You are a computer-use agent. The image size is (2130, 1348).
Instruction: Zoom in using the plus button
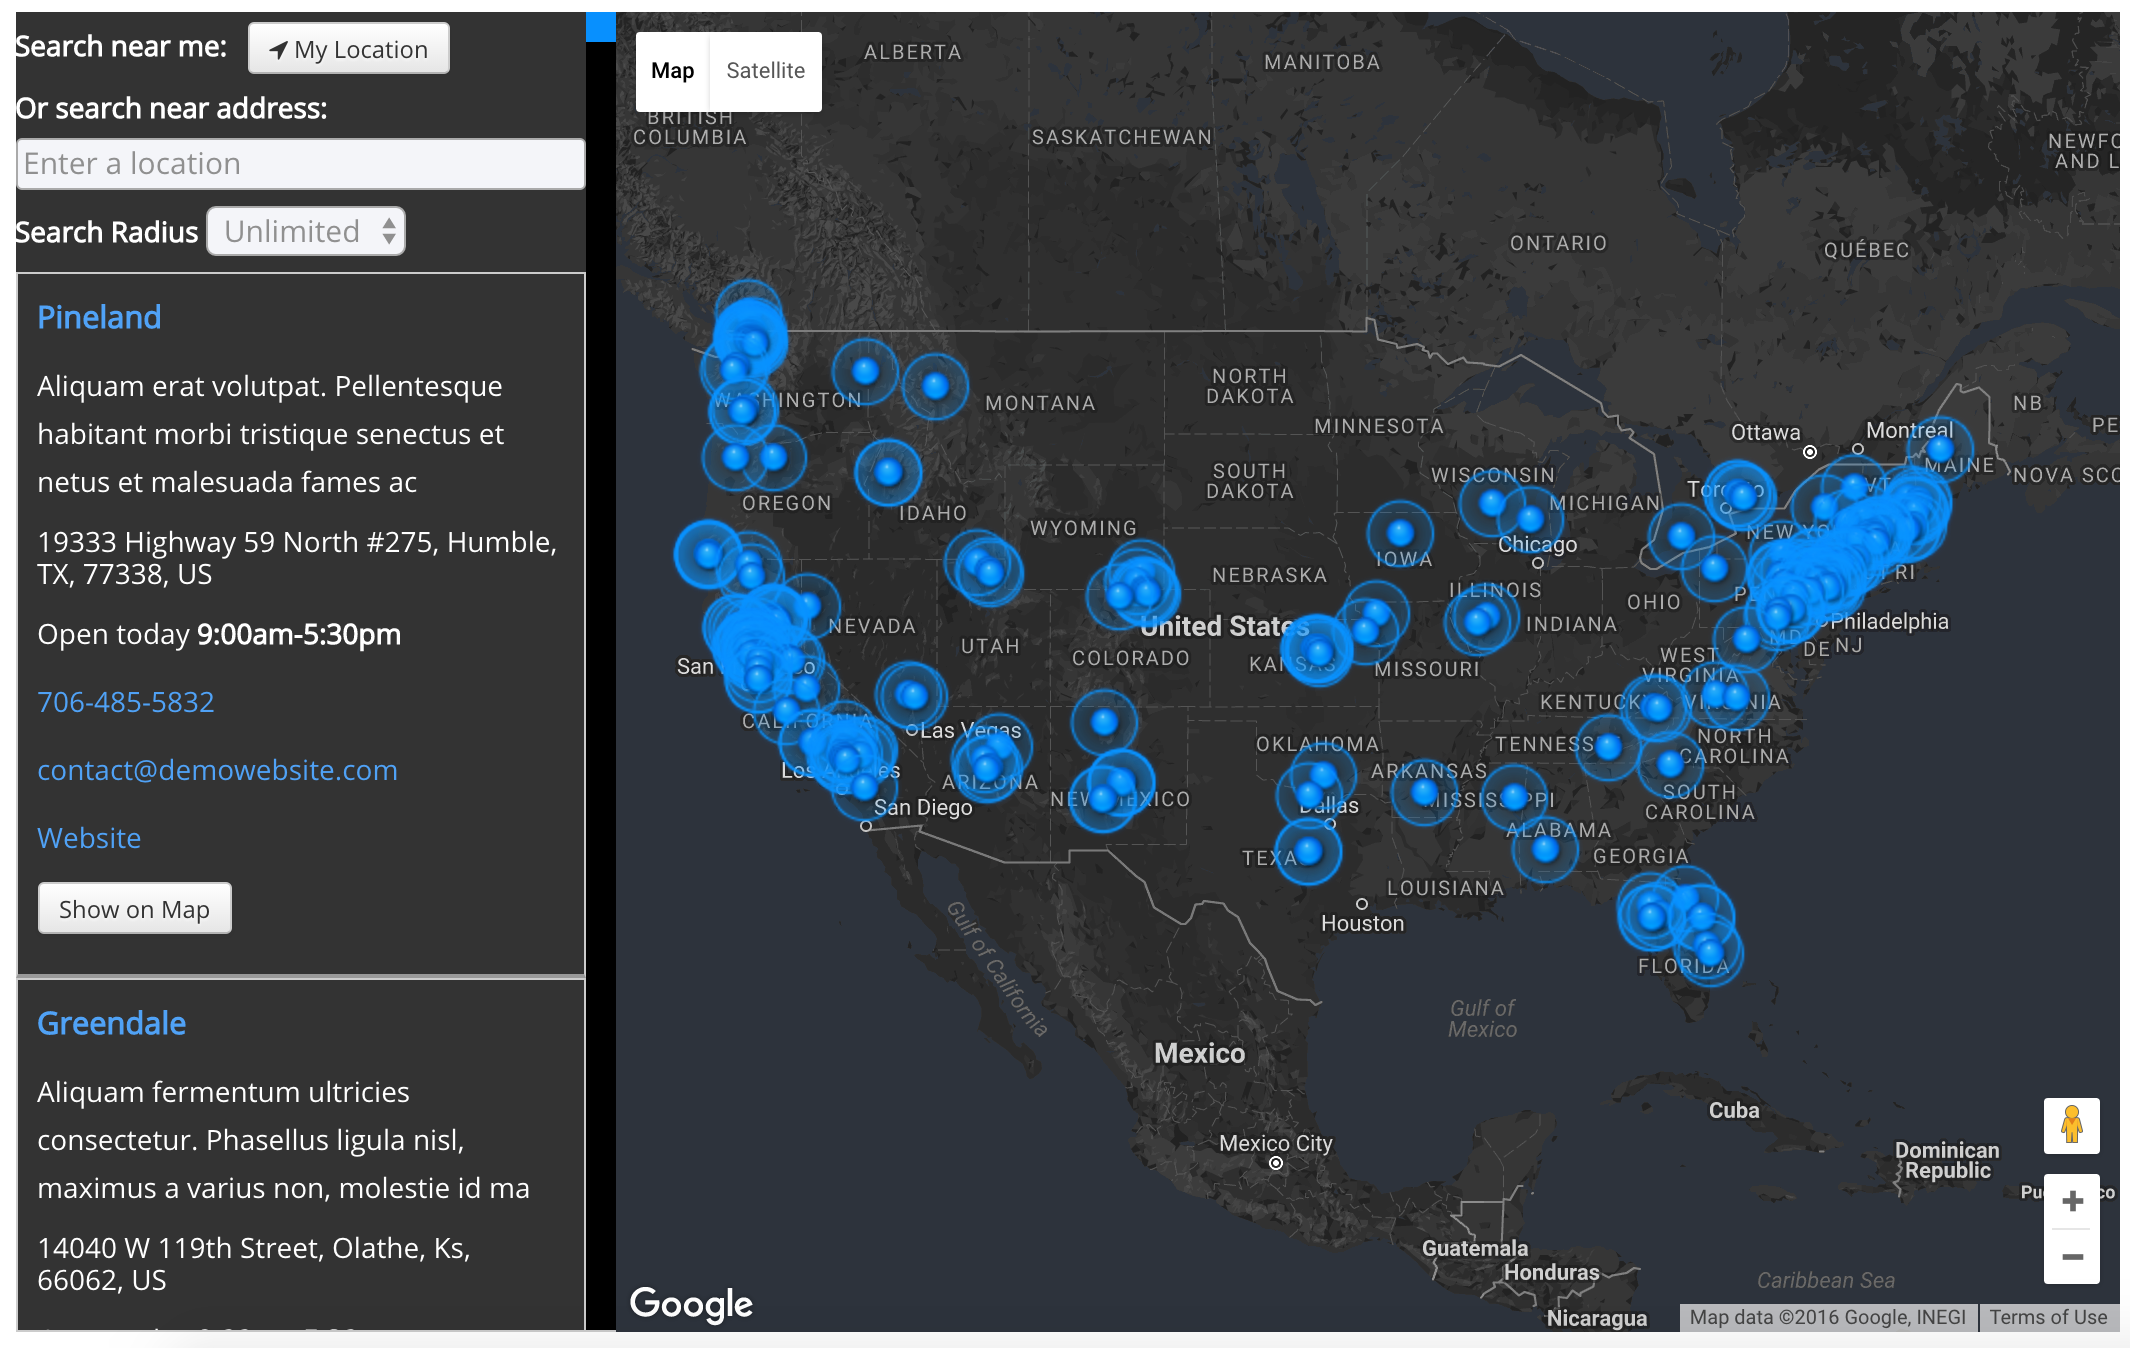2072,1200
